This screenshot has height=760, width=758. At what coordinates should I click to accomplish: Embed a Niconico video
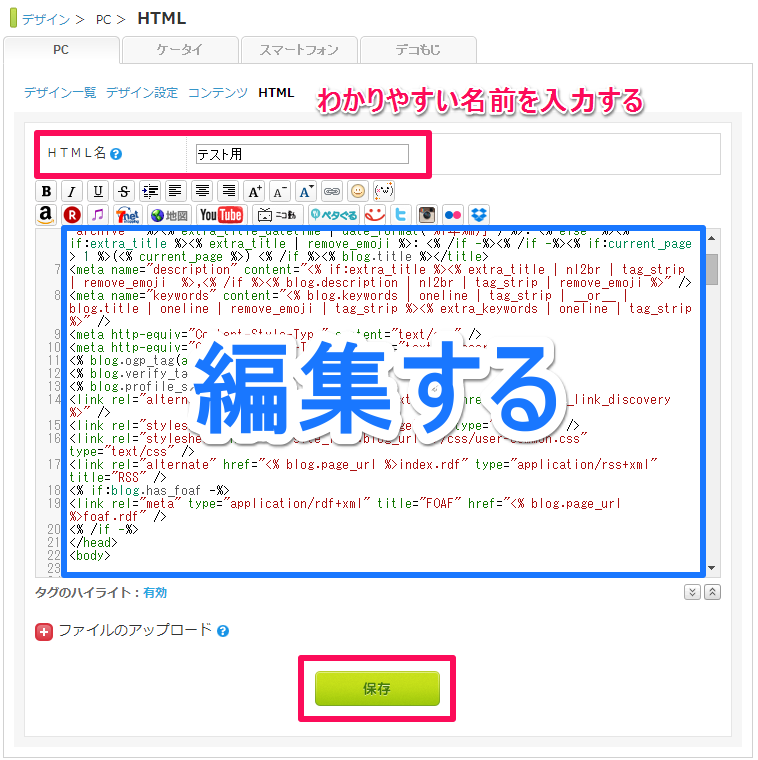(x=278, y=215)
